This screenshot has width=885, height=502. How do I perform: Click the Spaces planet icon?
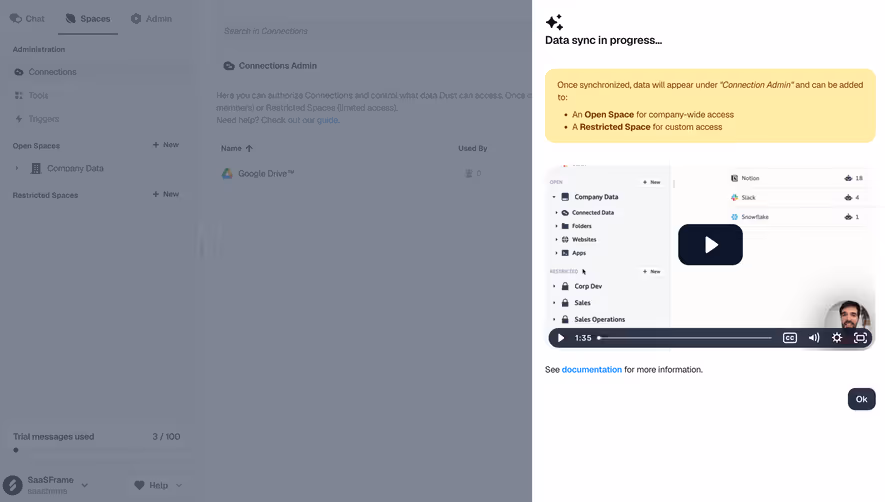tap(71, 19)
